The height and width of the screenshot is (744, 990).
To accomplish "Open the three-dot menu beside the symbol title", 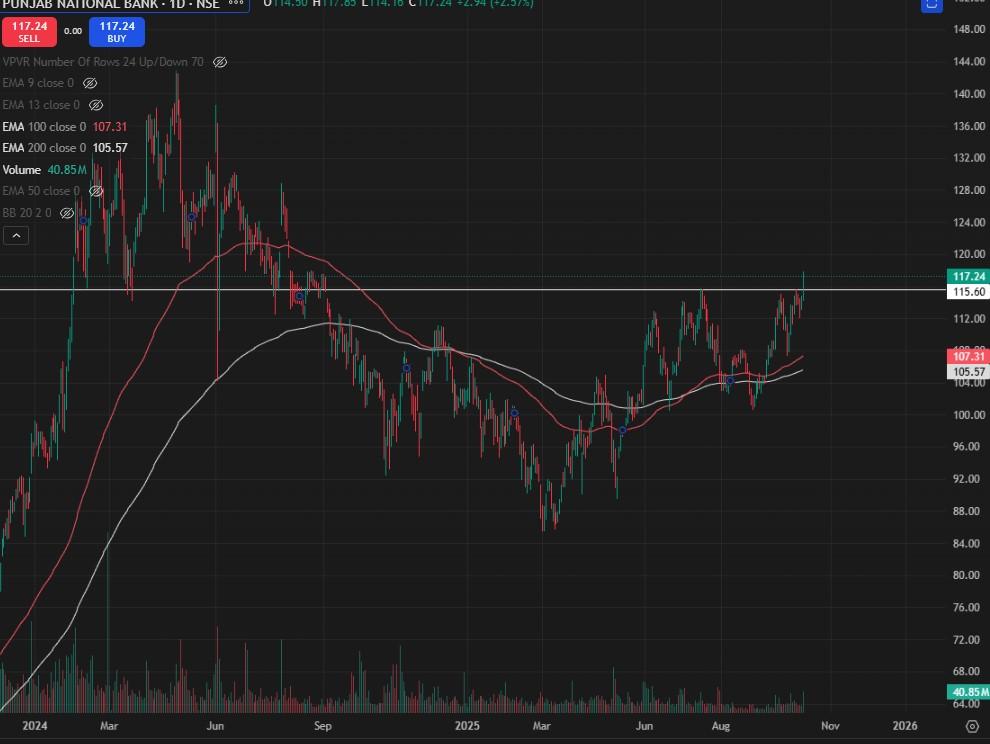I will [x=236, y=3].
